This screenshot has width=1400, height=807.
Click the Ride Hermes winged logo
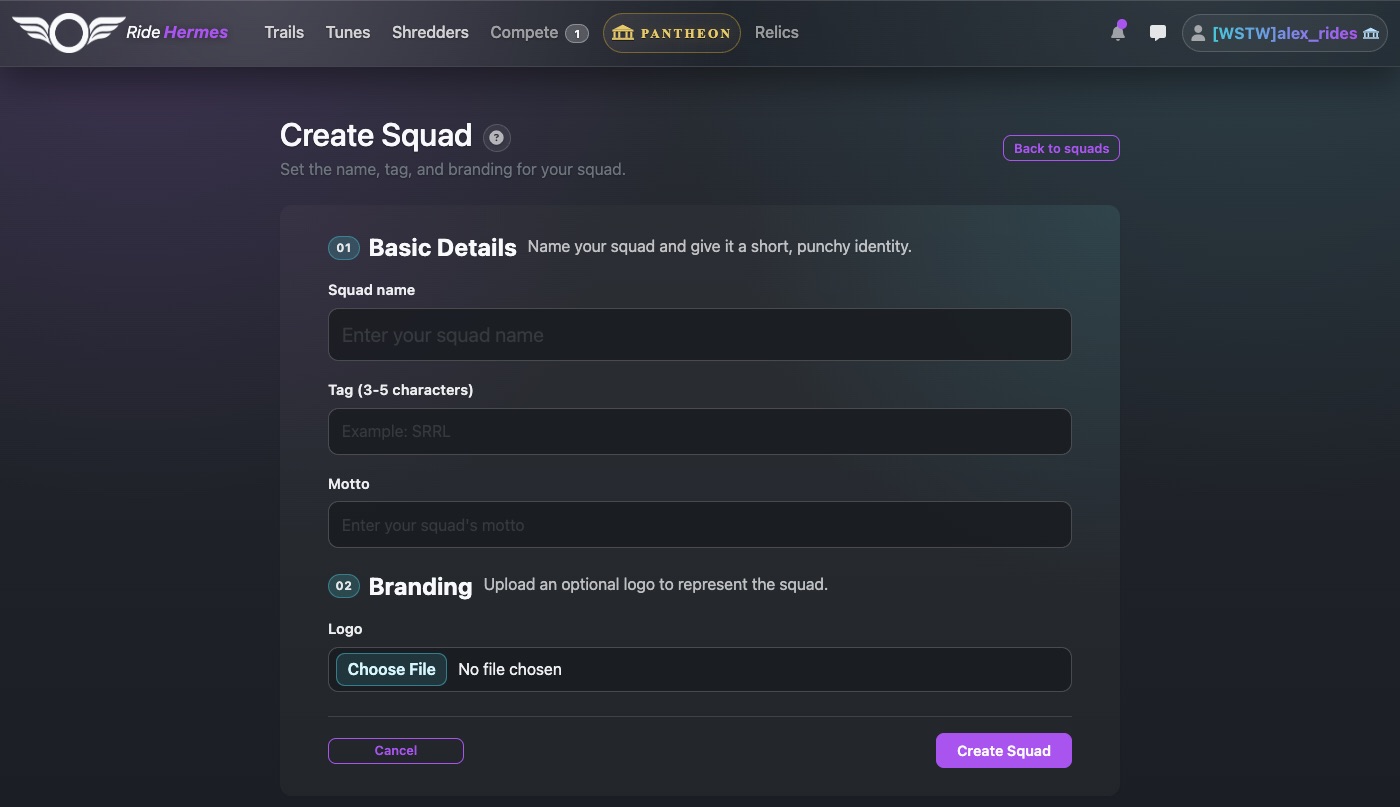tap(68, 33)
